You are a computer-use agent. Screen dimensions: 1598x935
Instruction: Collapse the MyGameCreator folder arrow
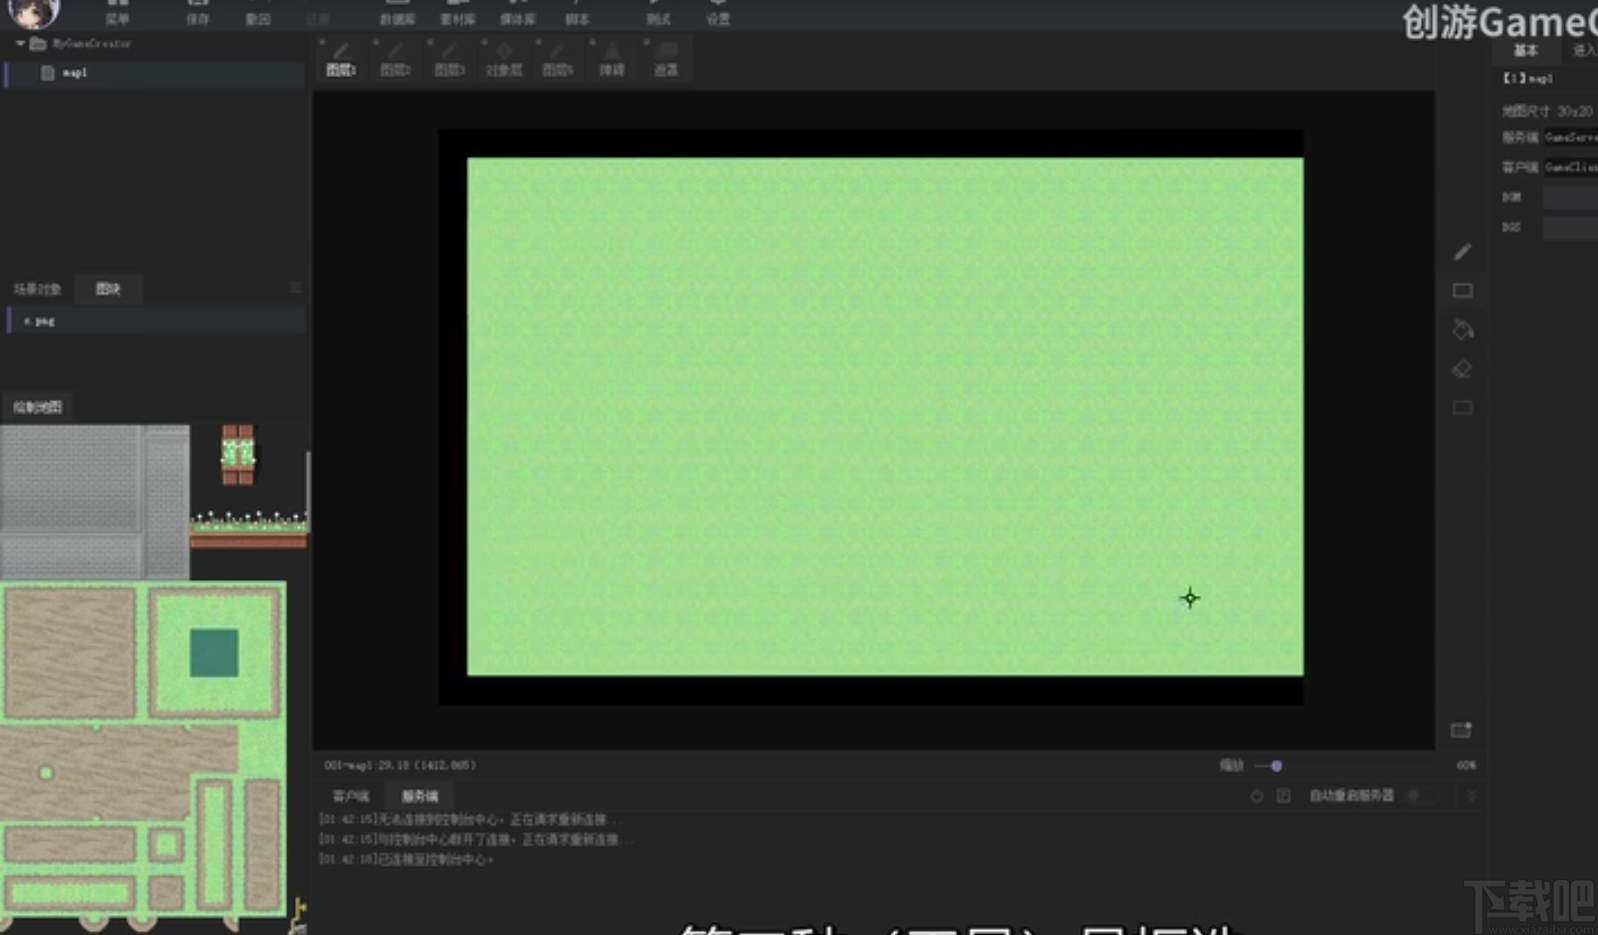click(x=20, y=44)
